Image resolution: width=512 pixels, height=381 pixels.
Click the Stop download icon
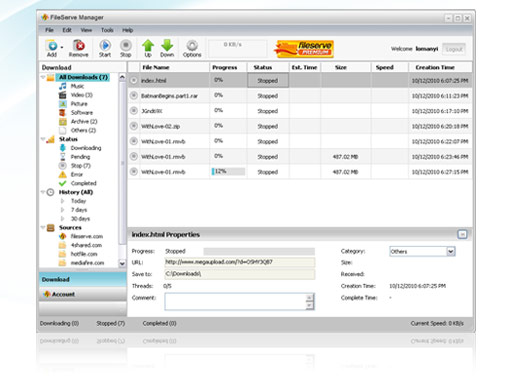pos(126,45)
